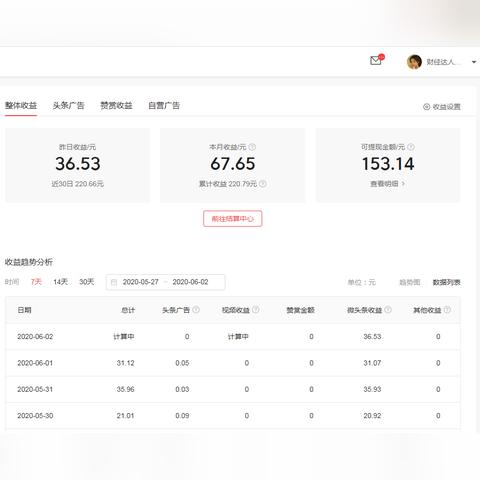Click the user profile avatar picture

[414, 62]
